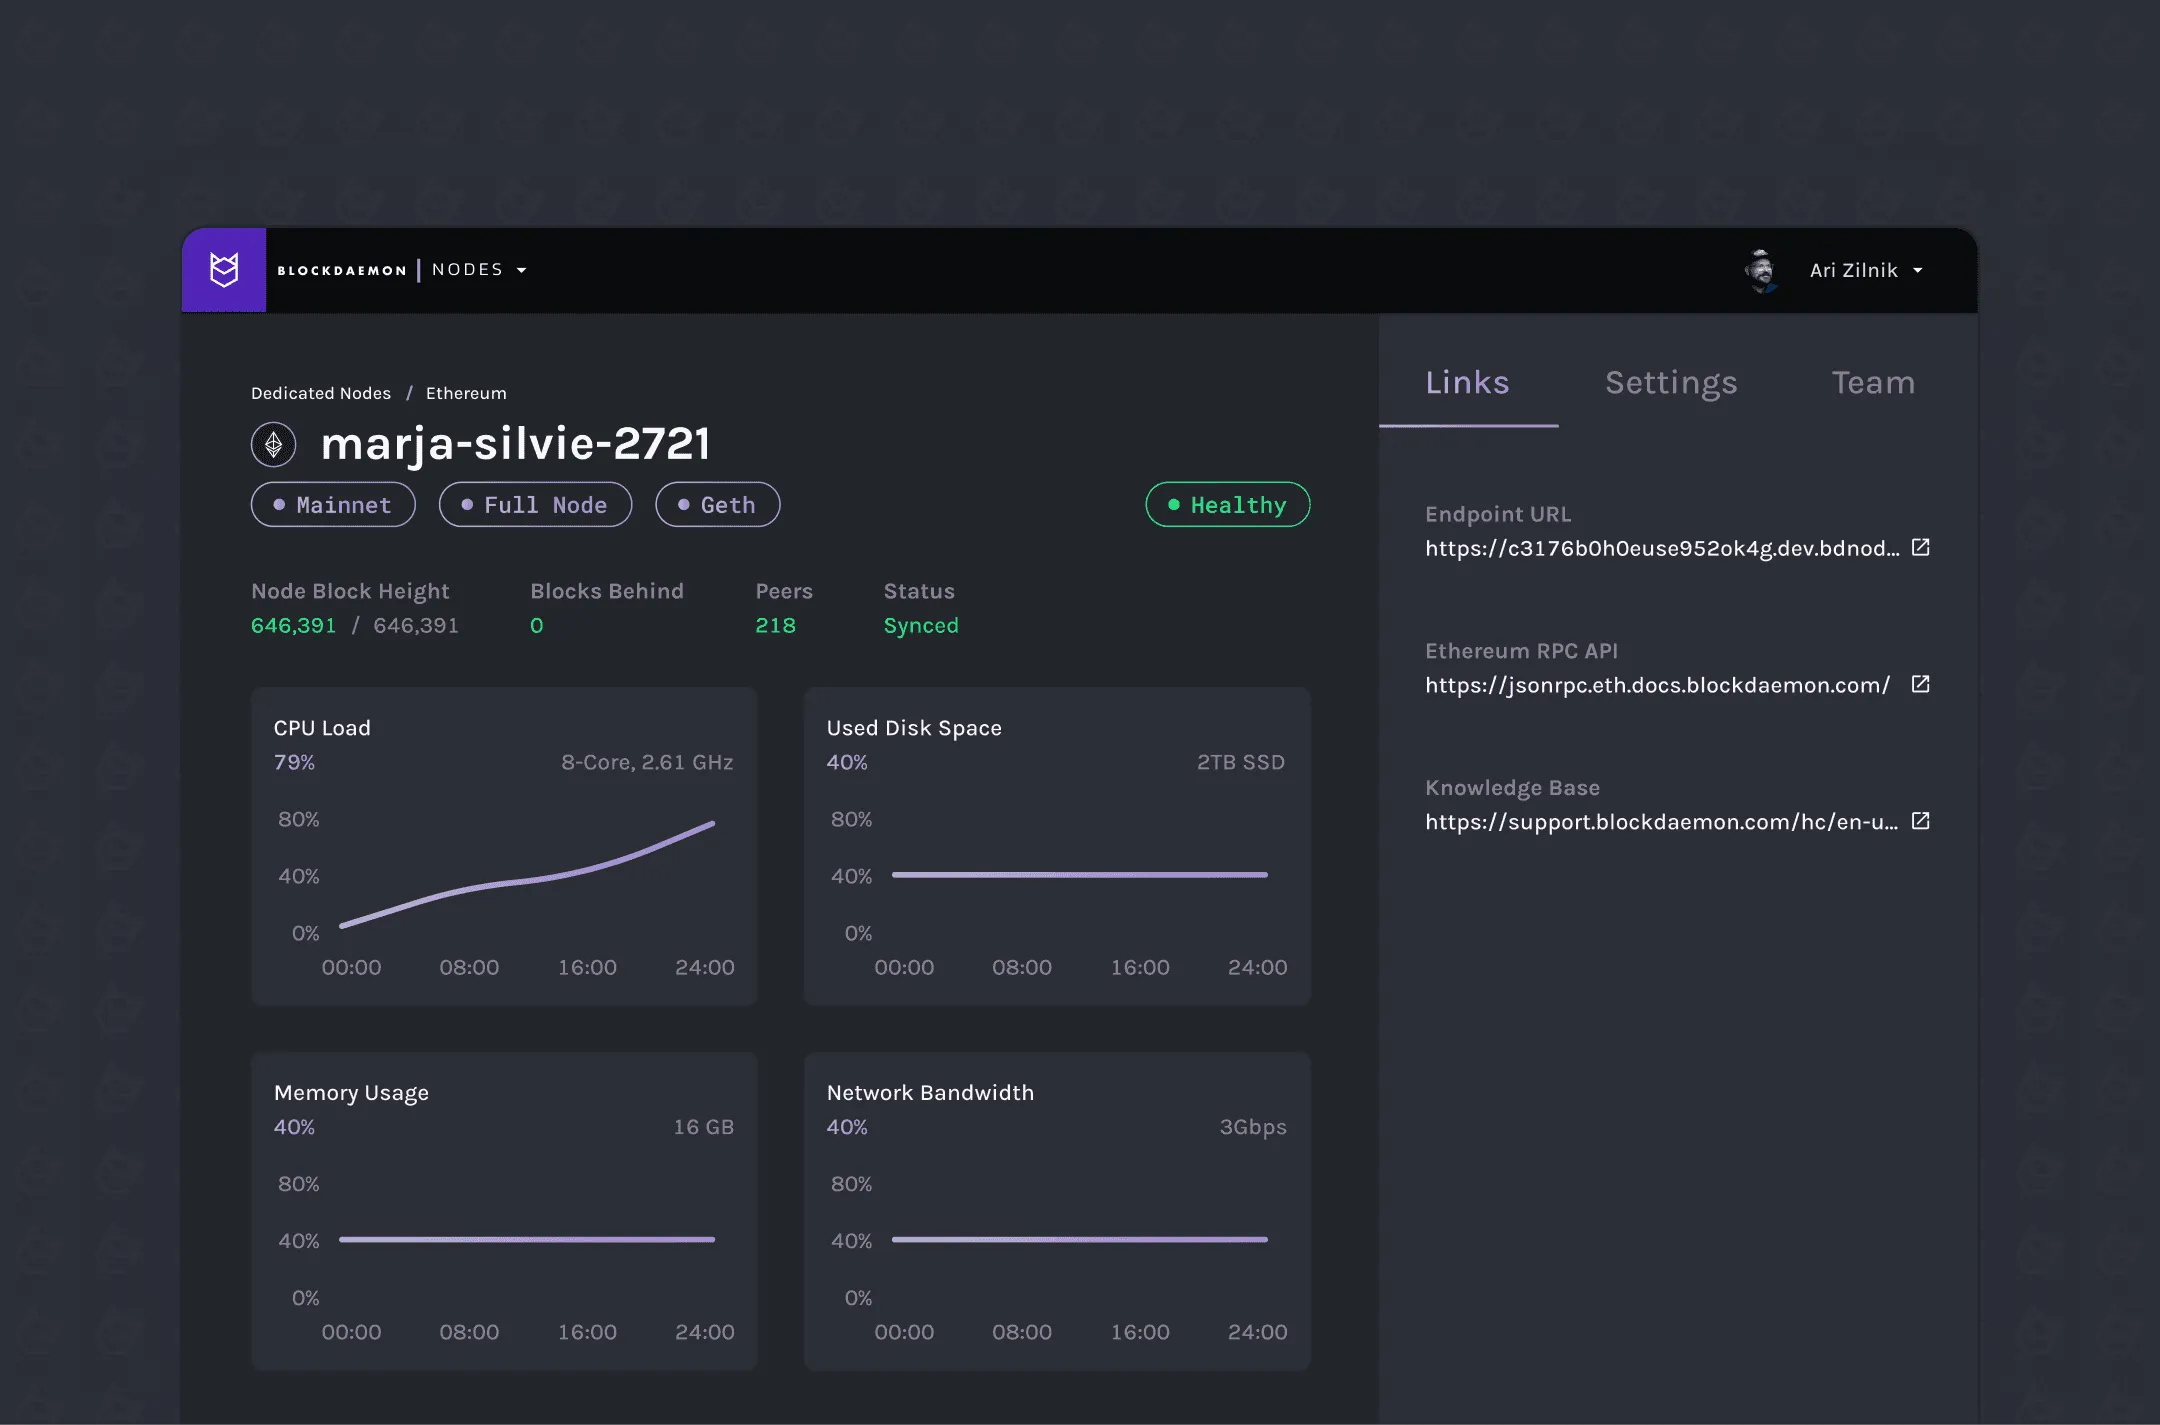Click the NODES product switcher label

[x=467, y=270]
